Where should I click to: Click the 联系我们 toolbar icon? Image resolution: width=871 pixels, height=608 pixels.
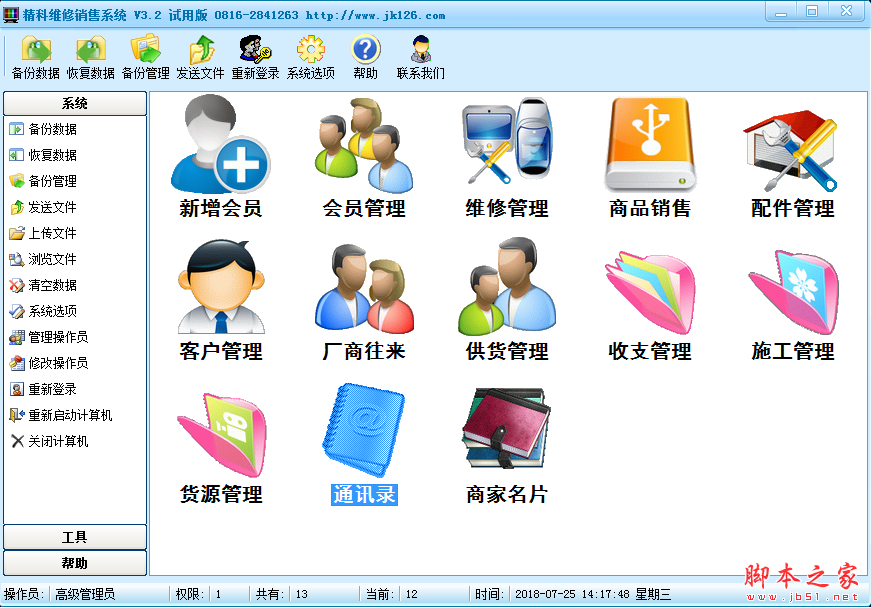pyautogui.click(x=421, y=57)
